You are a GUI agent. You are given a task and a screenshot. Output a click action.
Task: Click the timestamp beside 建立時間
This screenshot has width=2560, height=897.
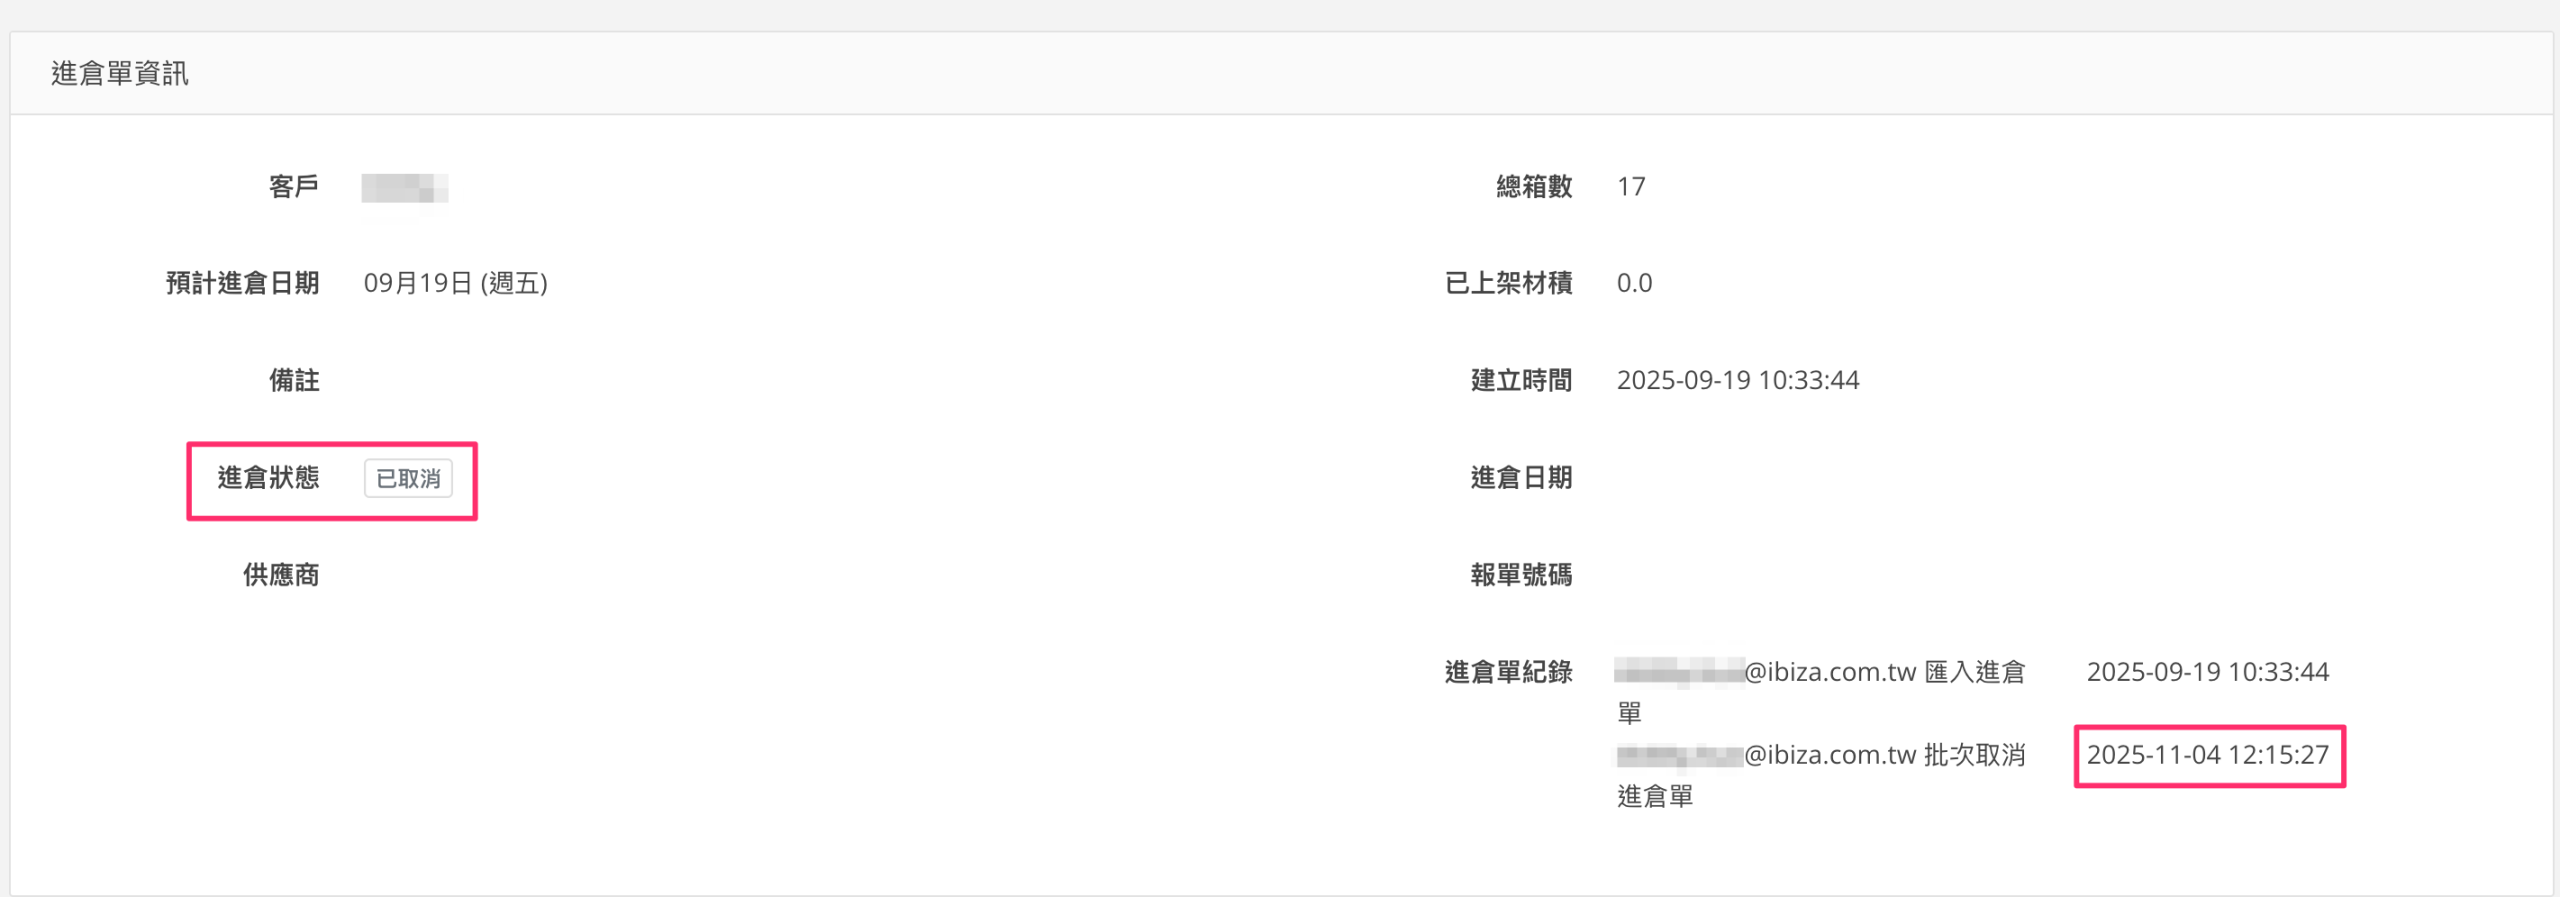(x=1738, y=381)
